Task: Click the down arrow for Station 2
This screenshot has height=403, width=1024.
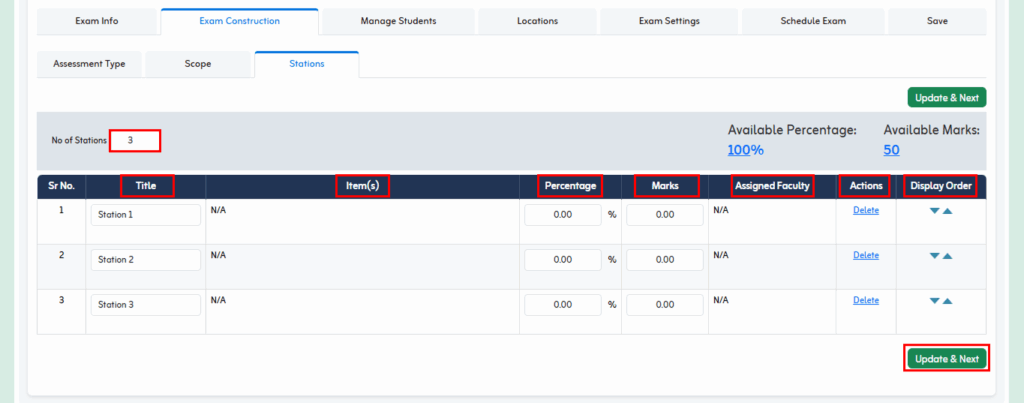Action: pyautogui.click(x=935, y=256)
